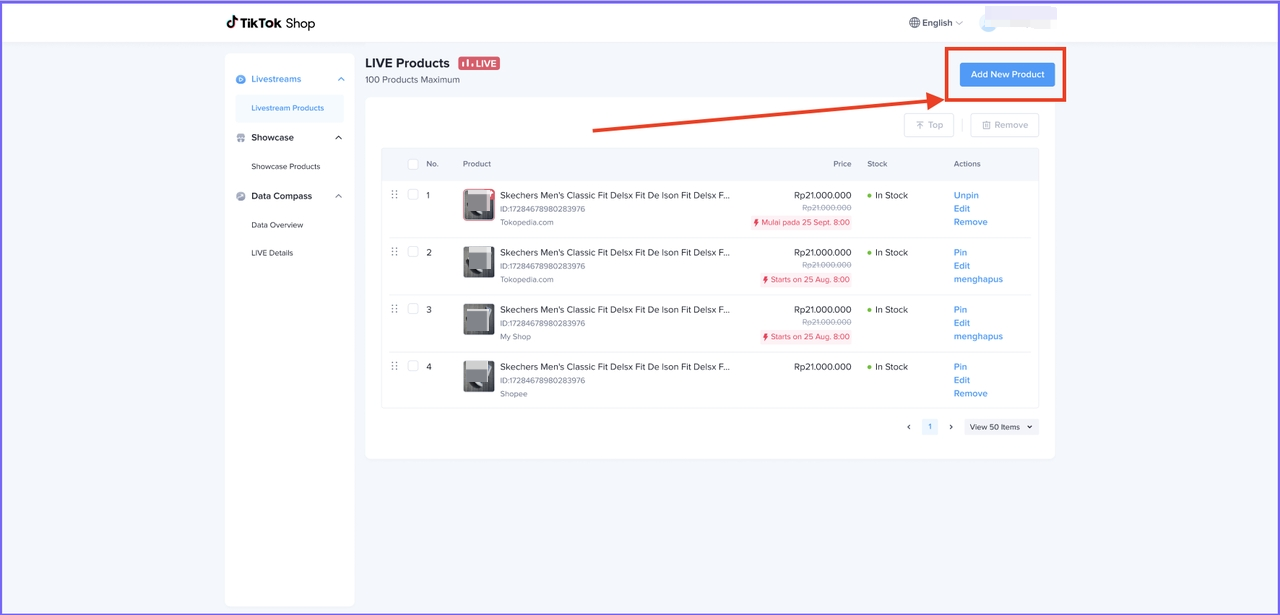Viewport: 1280px width, 615px height.
Task: Click the user profile avatar
Action: tap(988, 23)
